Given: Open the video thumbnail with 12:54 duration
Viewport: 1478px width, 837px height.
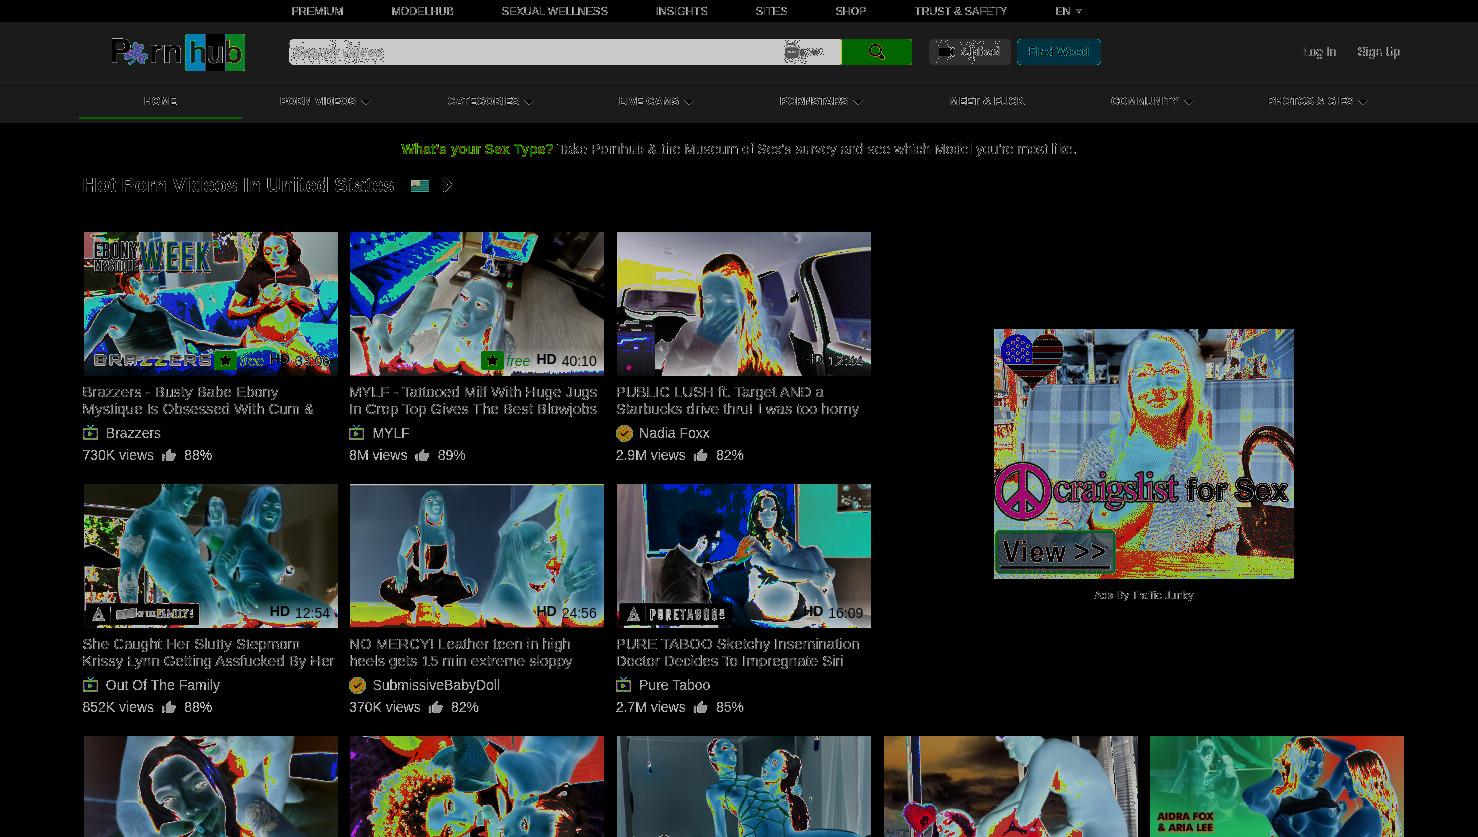Looking at the screenshot, I should click(210, 556).
